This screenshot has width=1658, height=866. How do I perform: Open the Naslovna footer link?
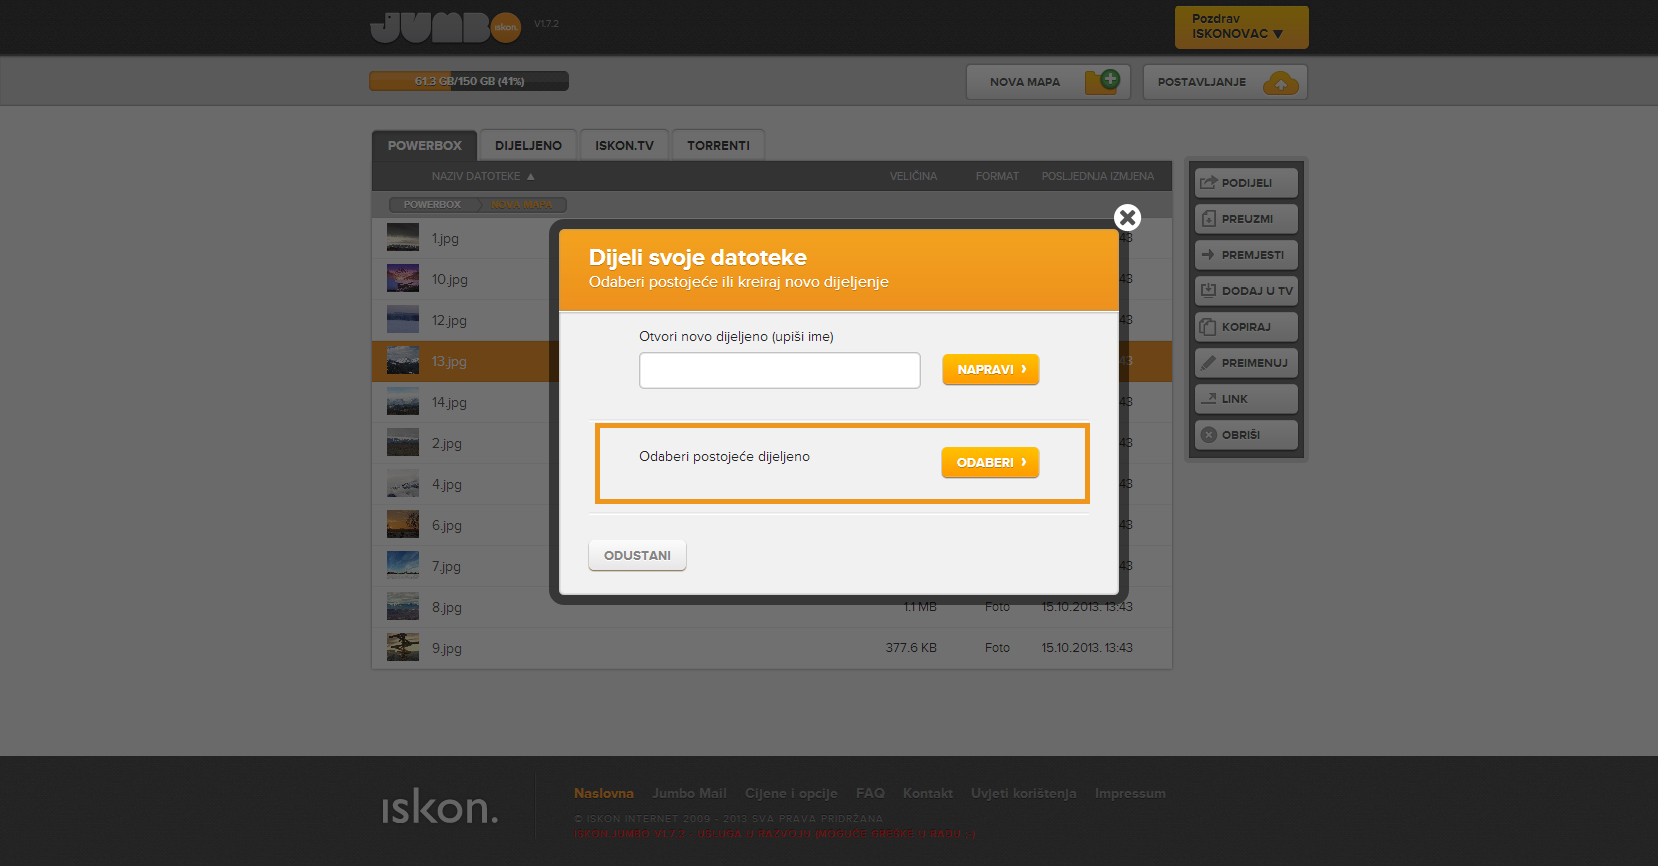(x=604, y=793)
